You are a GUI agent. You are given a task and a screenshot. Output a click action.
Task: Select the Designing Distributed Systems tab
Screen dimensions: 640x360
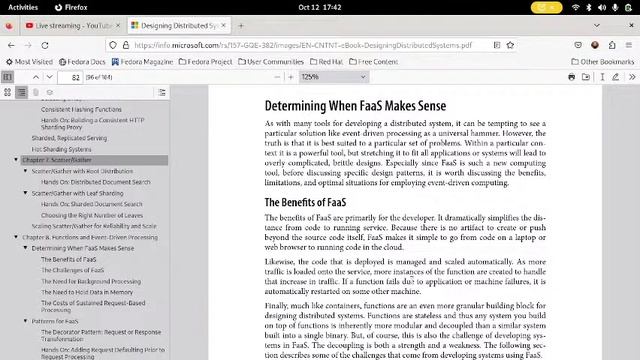179,26
